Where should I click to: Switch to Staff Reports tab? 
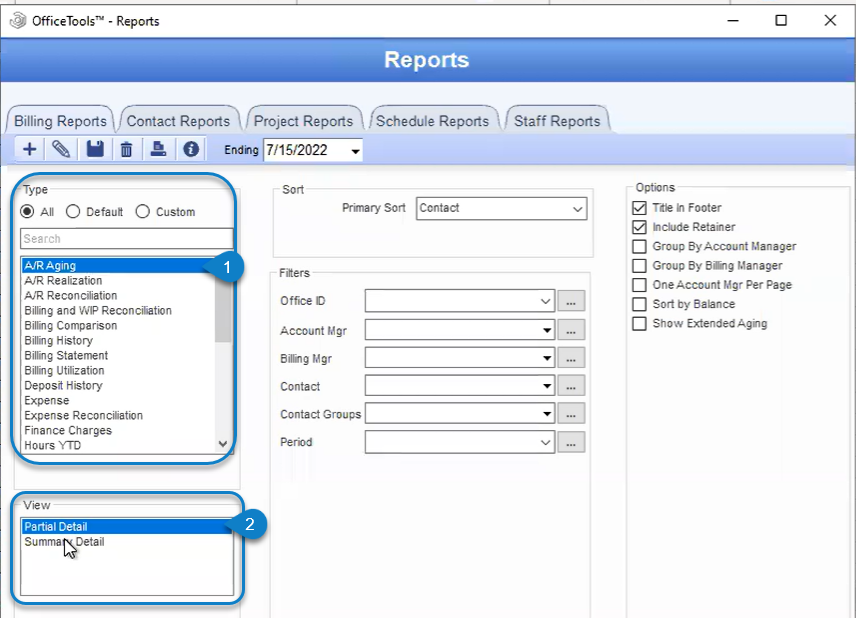[557, 121]
